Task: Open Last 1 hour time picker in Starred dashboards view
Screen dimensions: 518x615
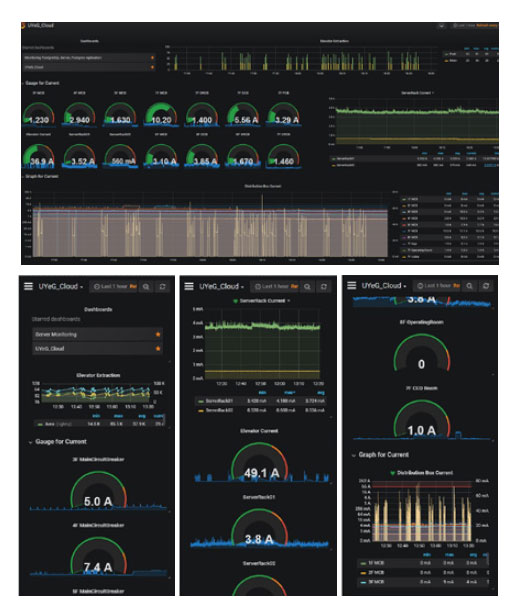Action: [115, 287]
